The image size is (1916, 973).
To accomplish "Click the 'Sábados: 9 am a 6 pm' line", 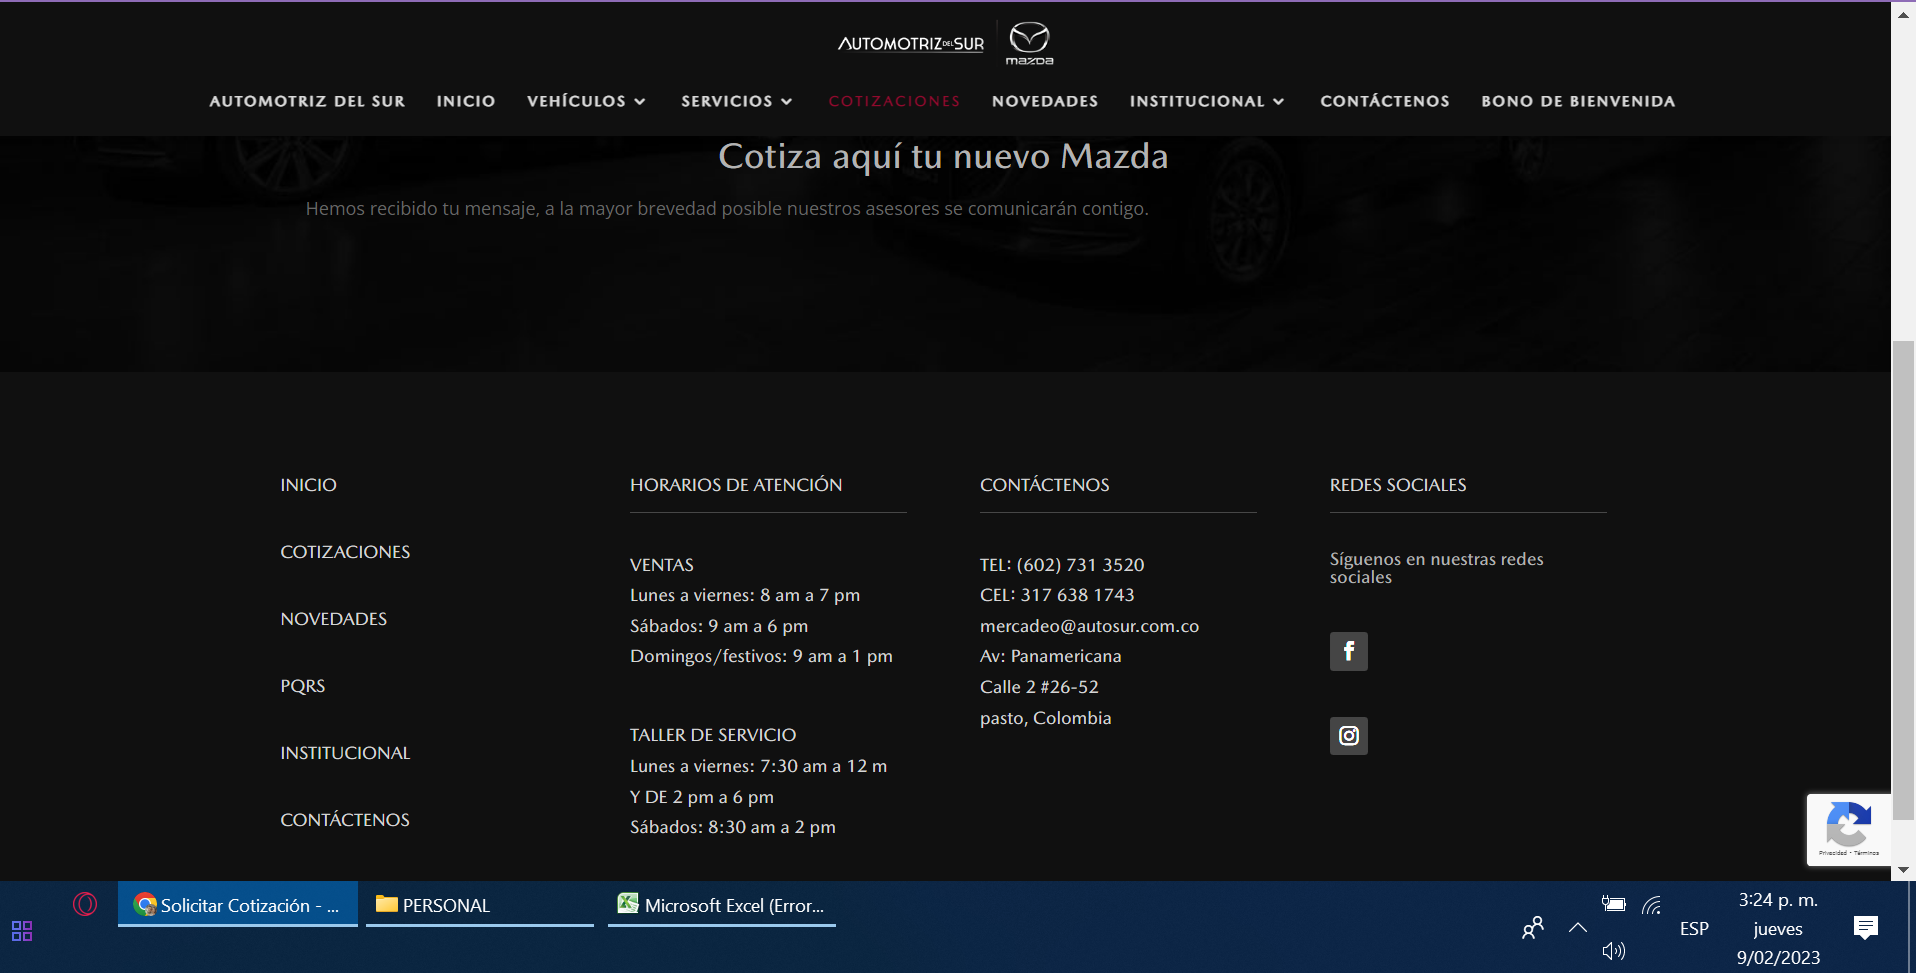I will click(719, 626).
